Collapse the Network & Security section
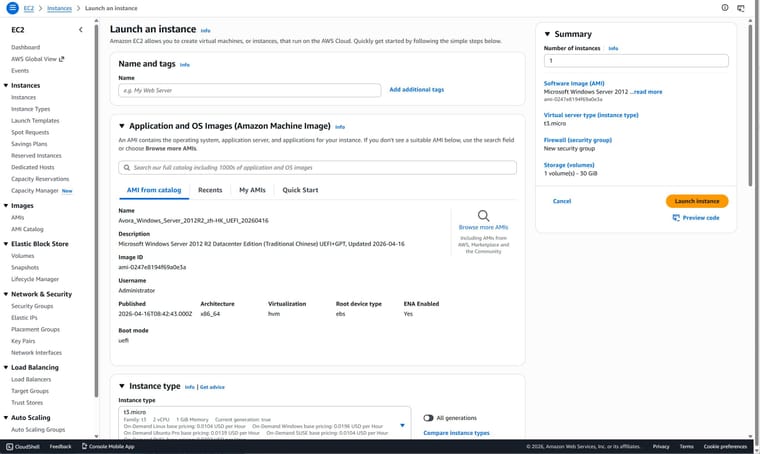The height and width of the screenshot is (454, 760). (x=6, y=294)
